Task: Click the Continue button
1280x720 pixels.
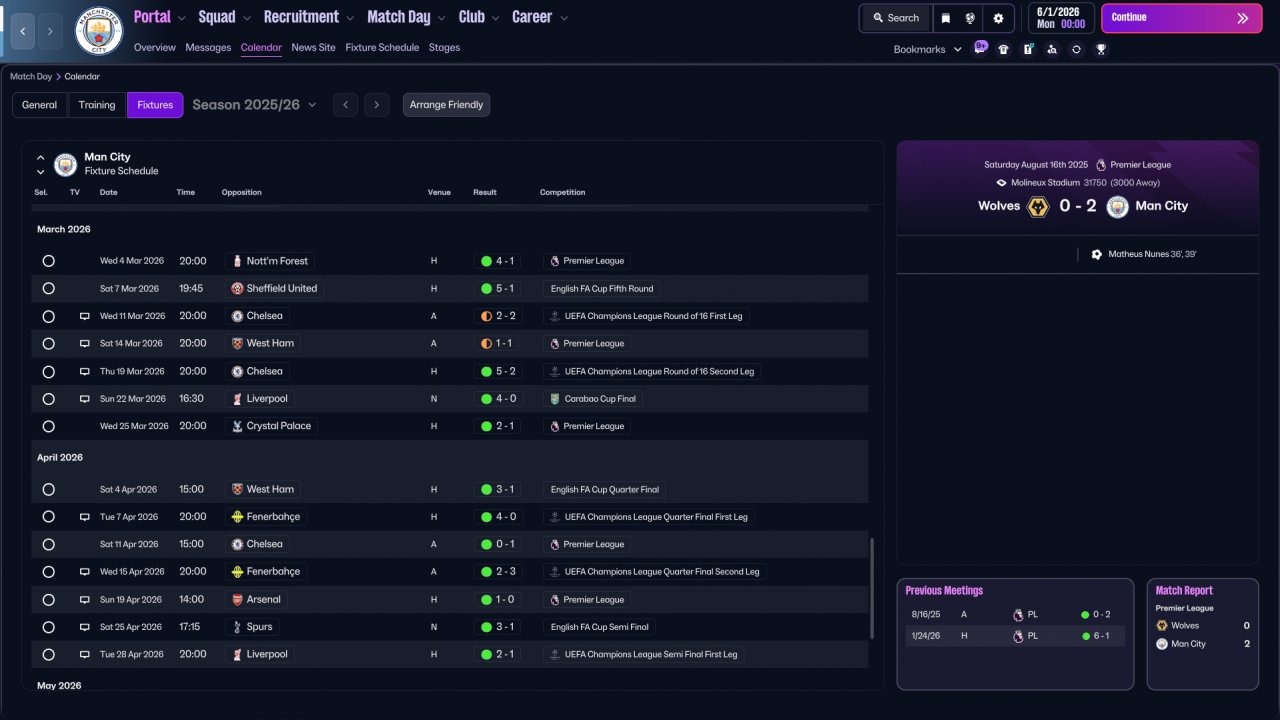Action: pyautogui.click(x=1181, y=18)
